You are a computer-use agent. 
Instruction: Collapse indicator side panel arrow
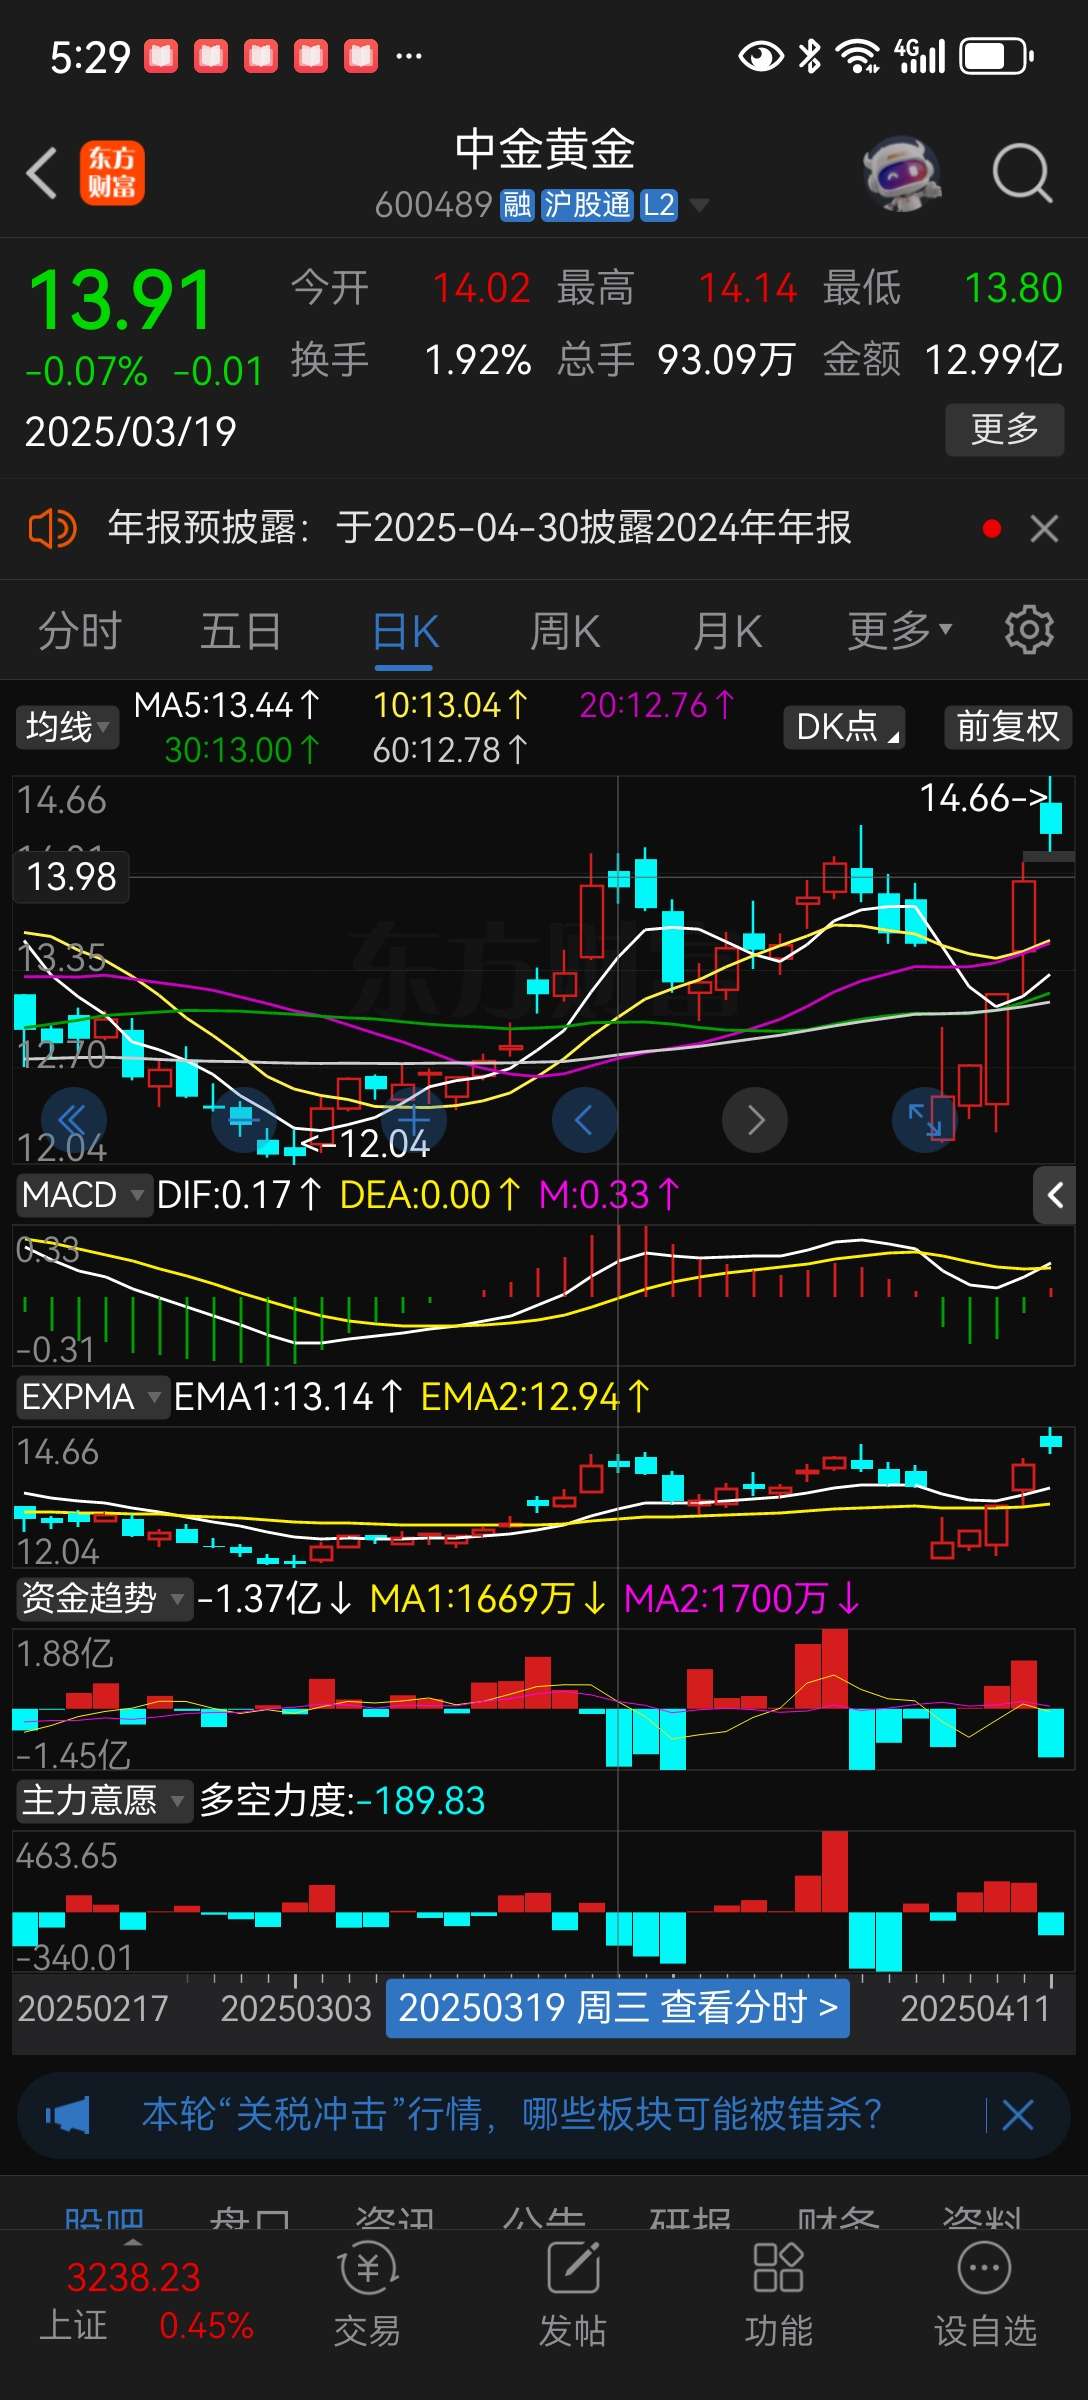point(1055,1194)
